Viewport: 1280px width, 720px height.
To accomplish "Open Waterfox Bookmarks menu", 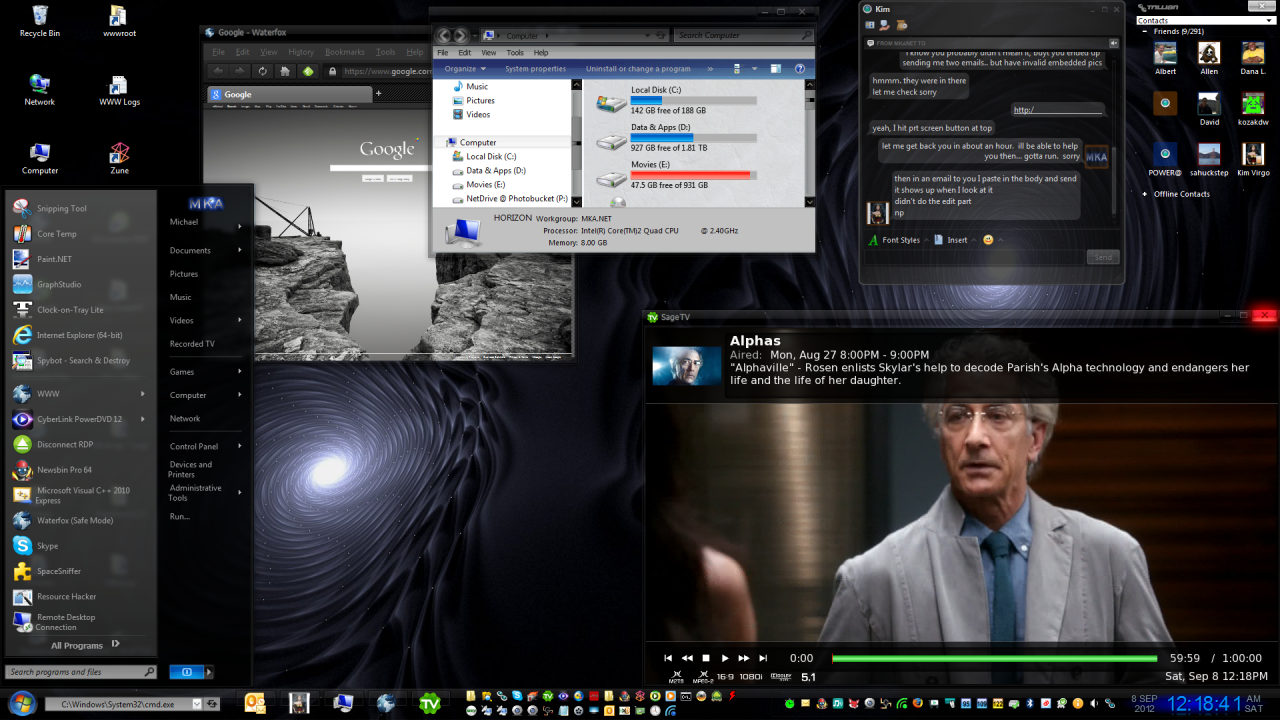I will tap(345, 52).
